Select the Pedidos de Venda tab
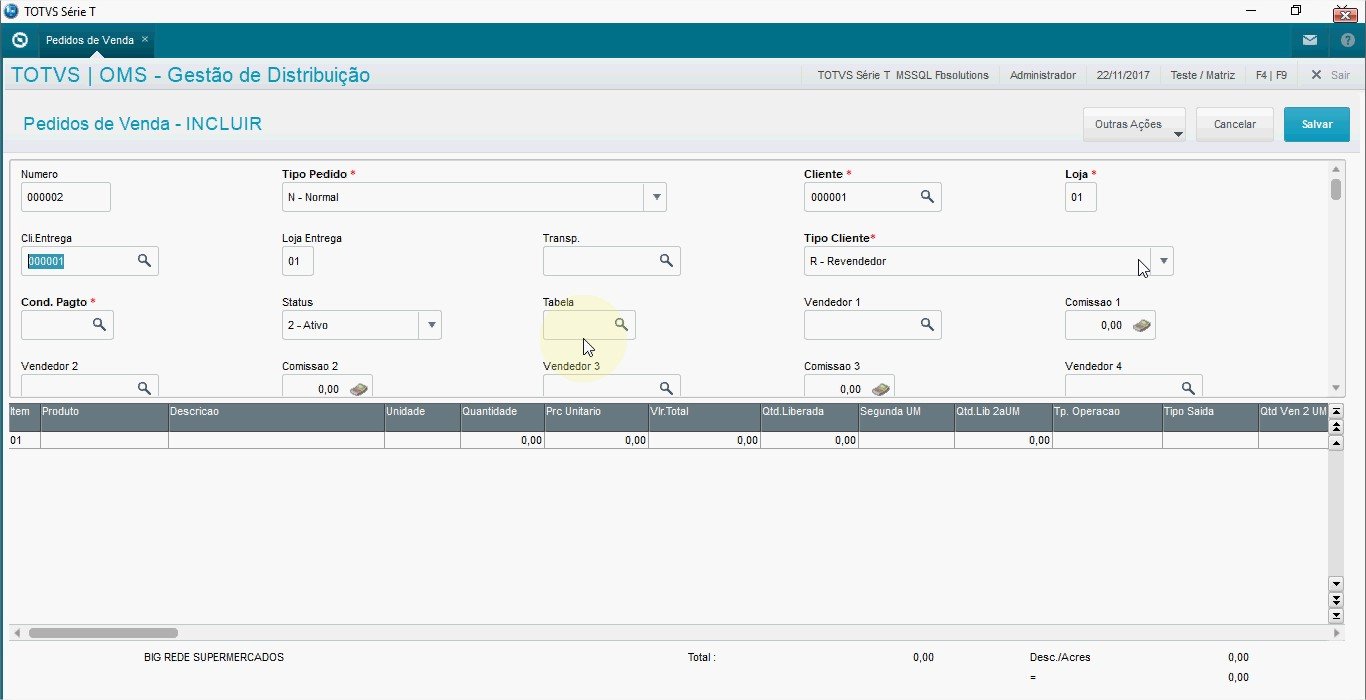This screenshot has width=1366, height=700. [x=90, y=40]
